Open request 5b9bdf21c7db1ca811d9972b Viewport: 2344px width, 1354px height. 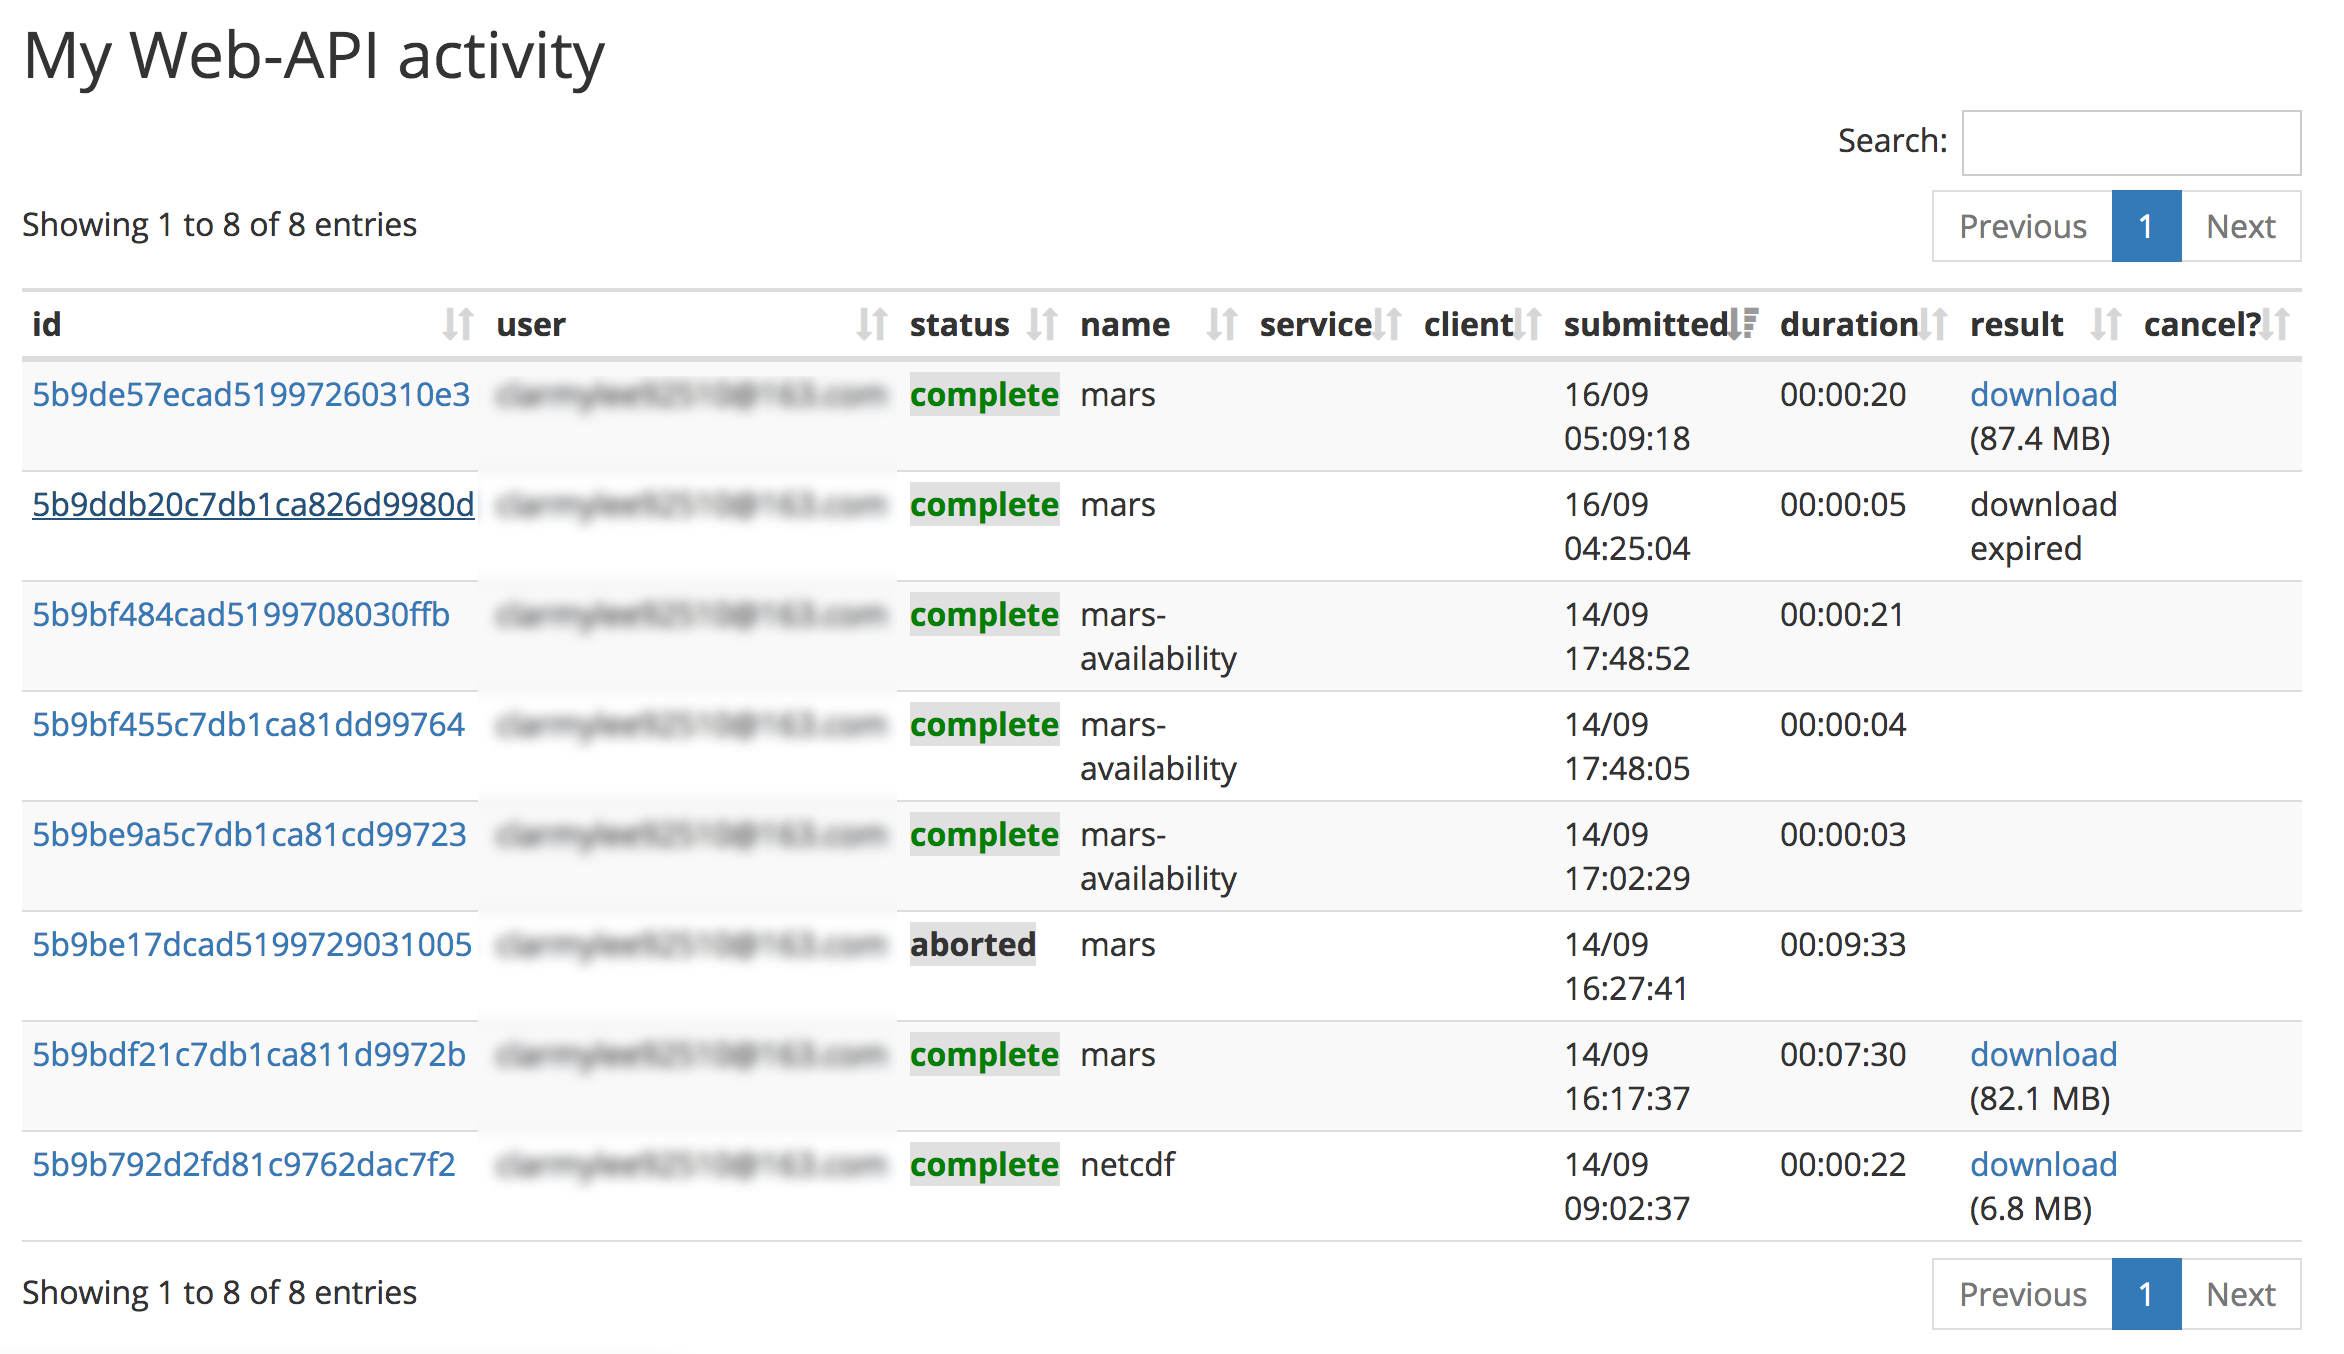249,1055
